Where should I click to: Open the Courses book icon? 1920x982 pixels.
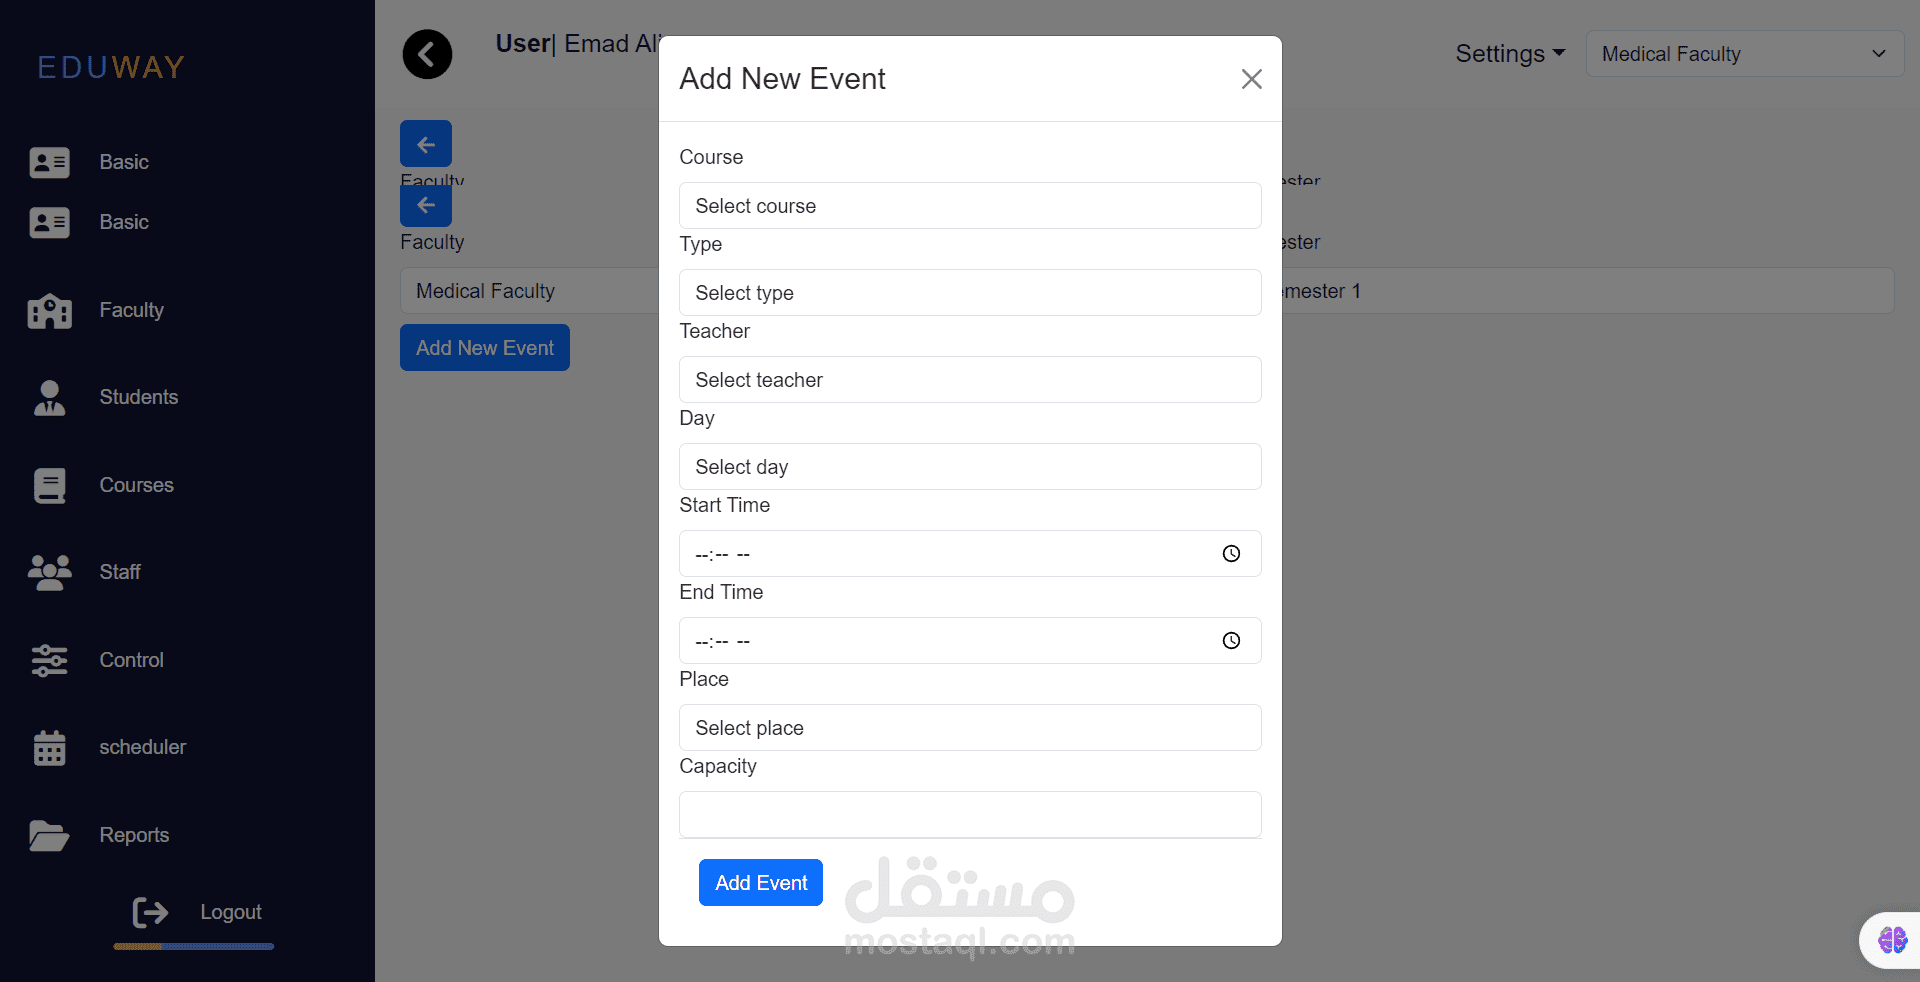click(x=50, y=486)
